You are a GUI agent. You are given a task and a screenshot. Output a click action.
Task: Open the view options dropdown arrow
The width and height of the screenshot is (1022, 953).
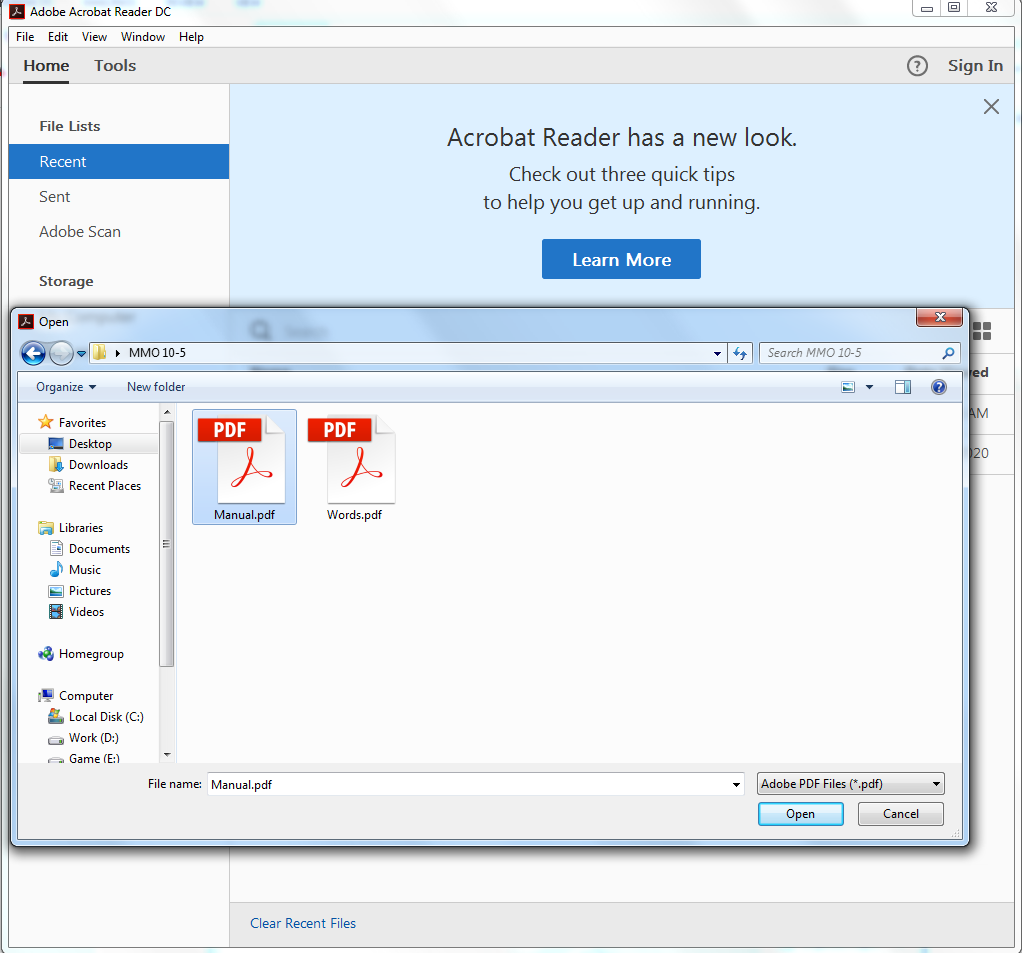pos(869,387)
